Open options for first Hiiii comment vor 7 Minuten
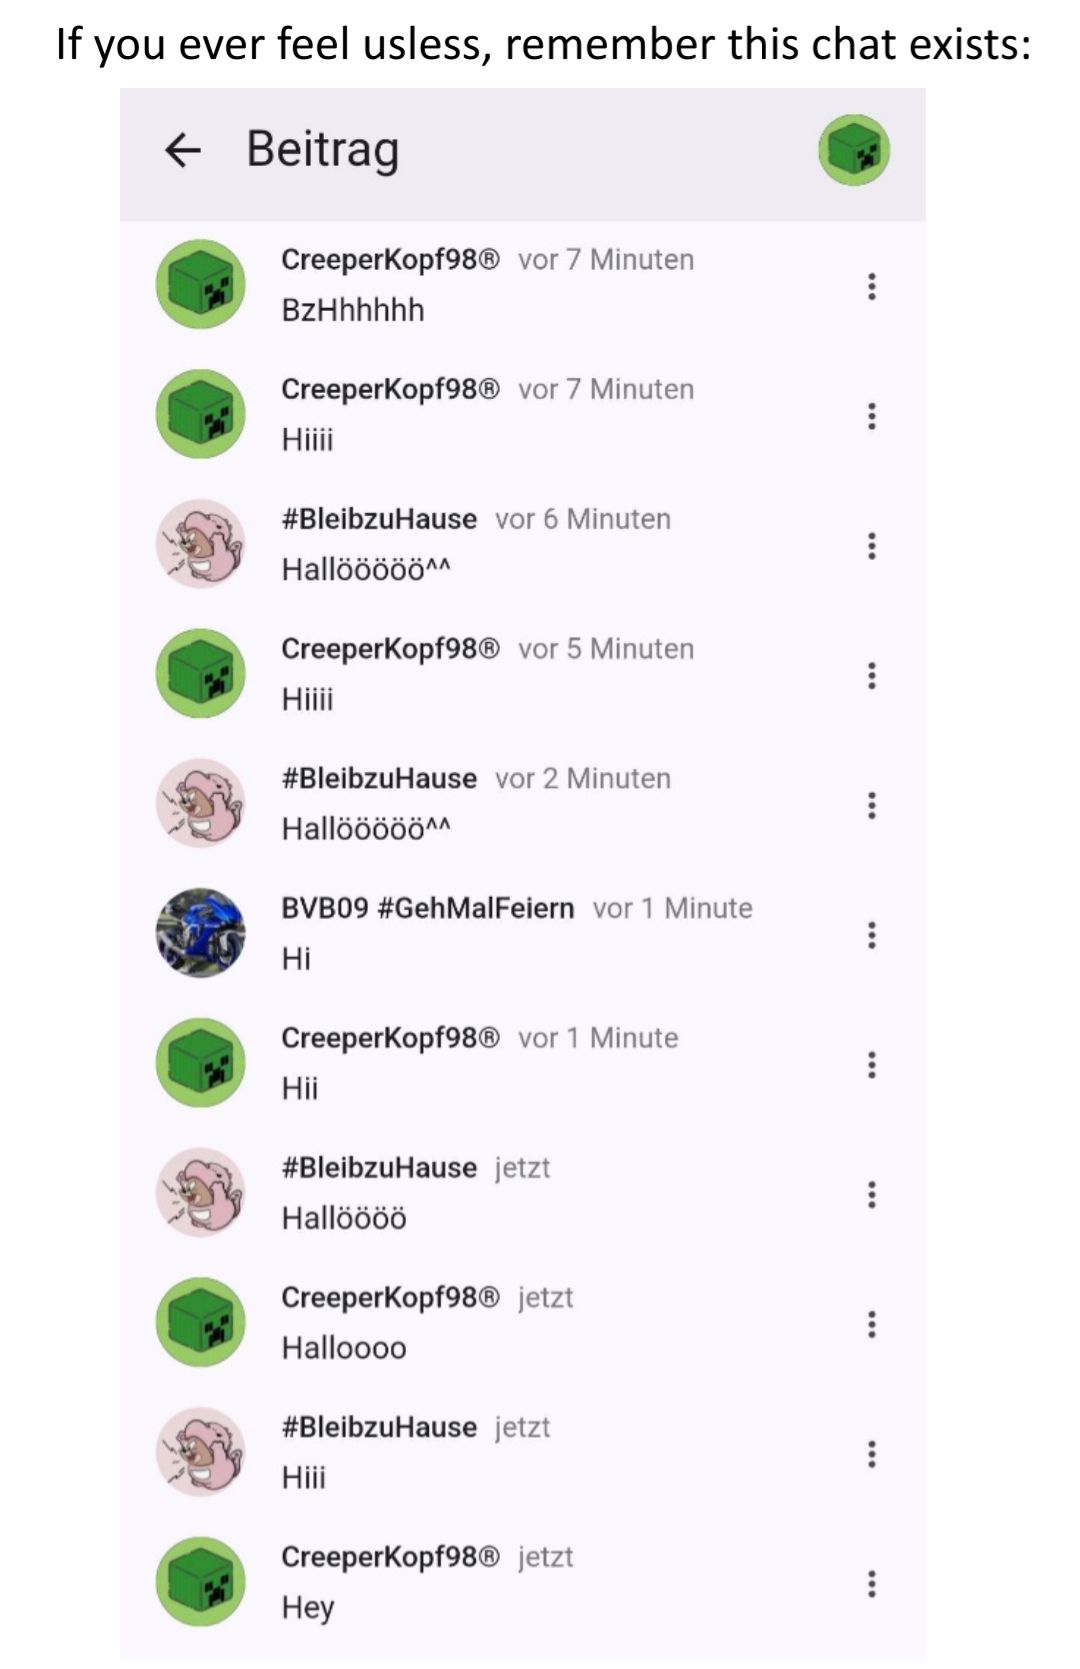 click(x=872, y=416)
